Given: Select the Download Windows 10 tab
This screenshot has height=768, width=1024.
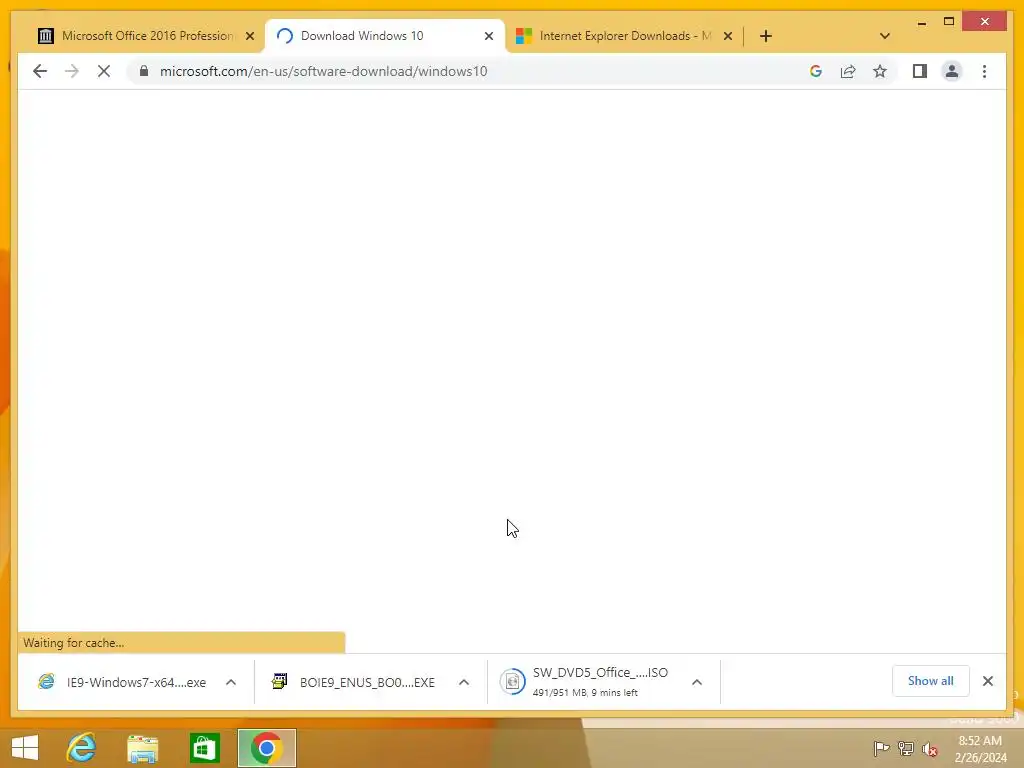Looking at the screenshot, I should click(384, 36).
